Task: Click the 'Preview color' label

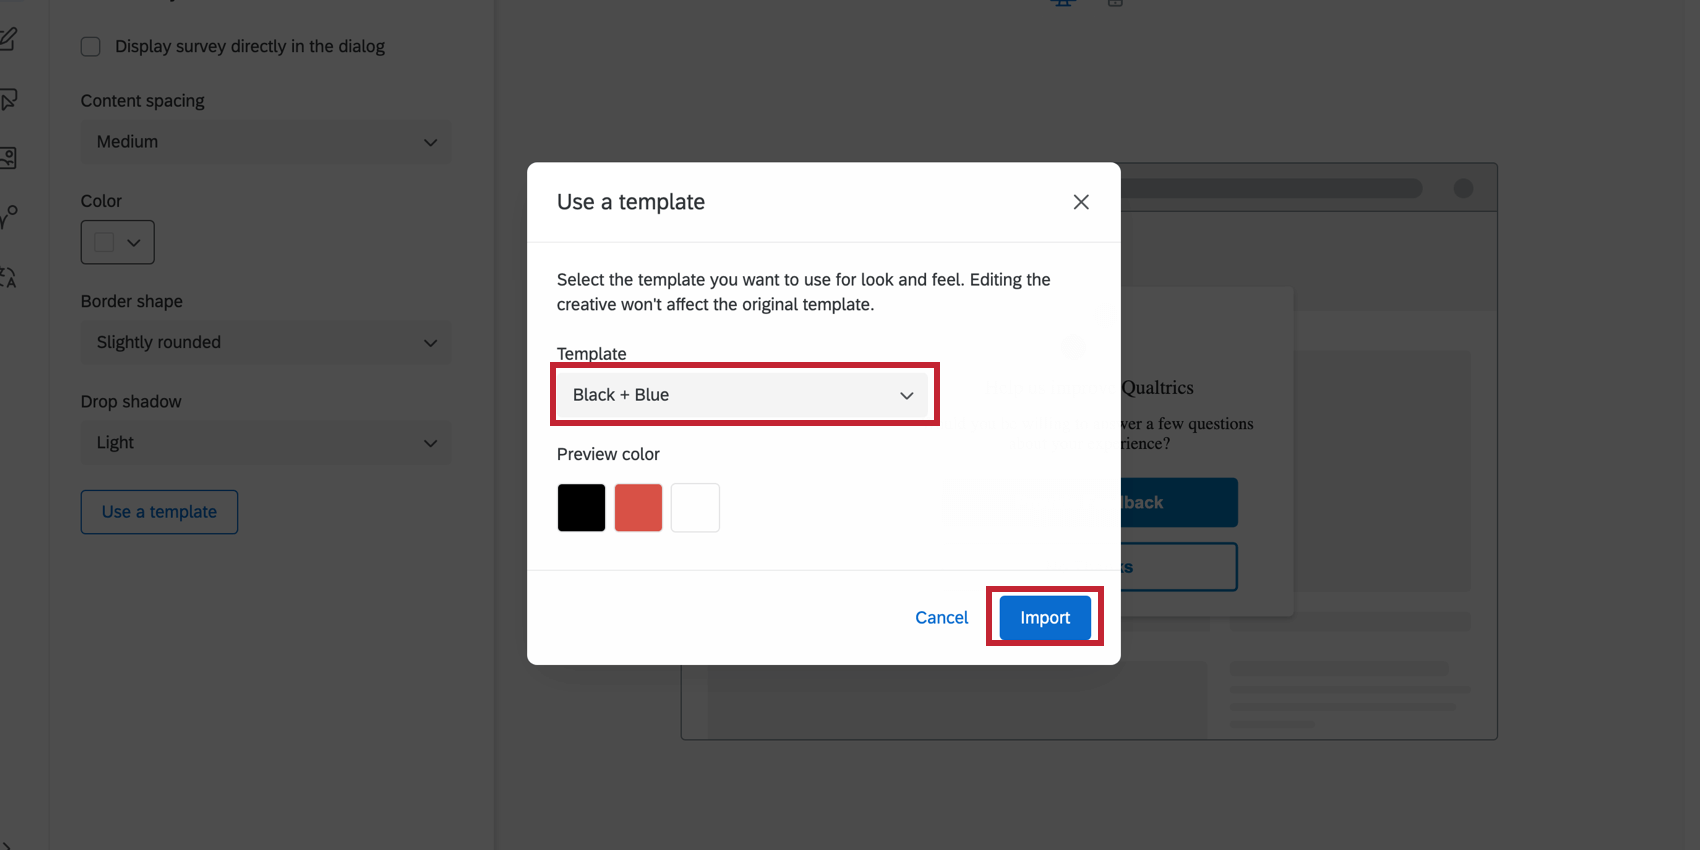Action: [608, 454]
